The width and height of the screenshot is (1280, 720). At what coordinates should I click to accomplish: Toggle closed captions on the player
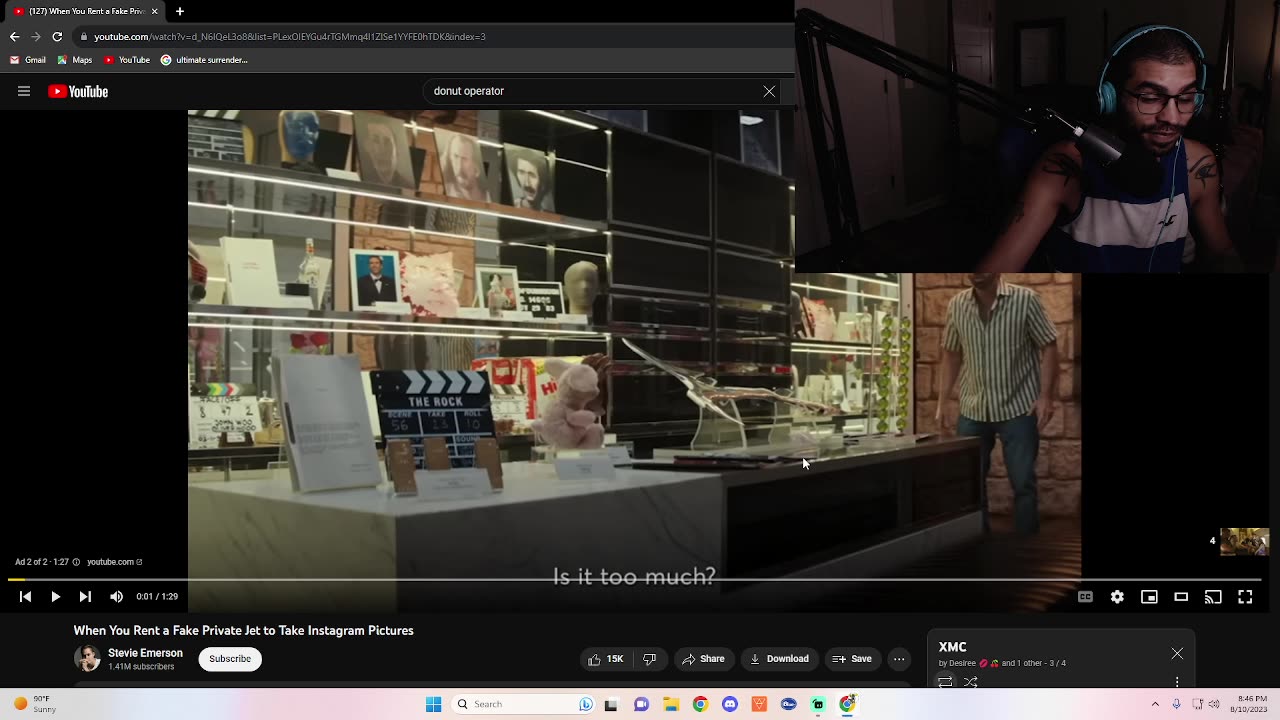tap(1085, 597)
